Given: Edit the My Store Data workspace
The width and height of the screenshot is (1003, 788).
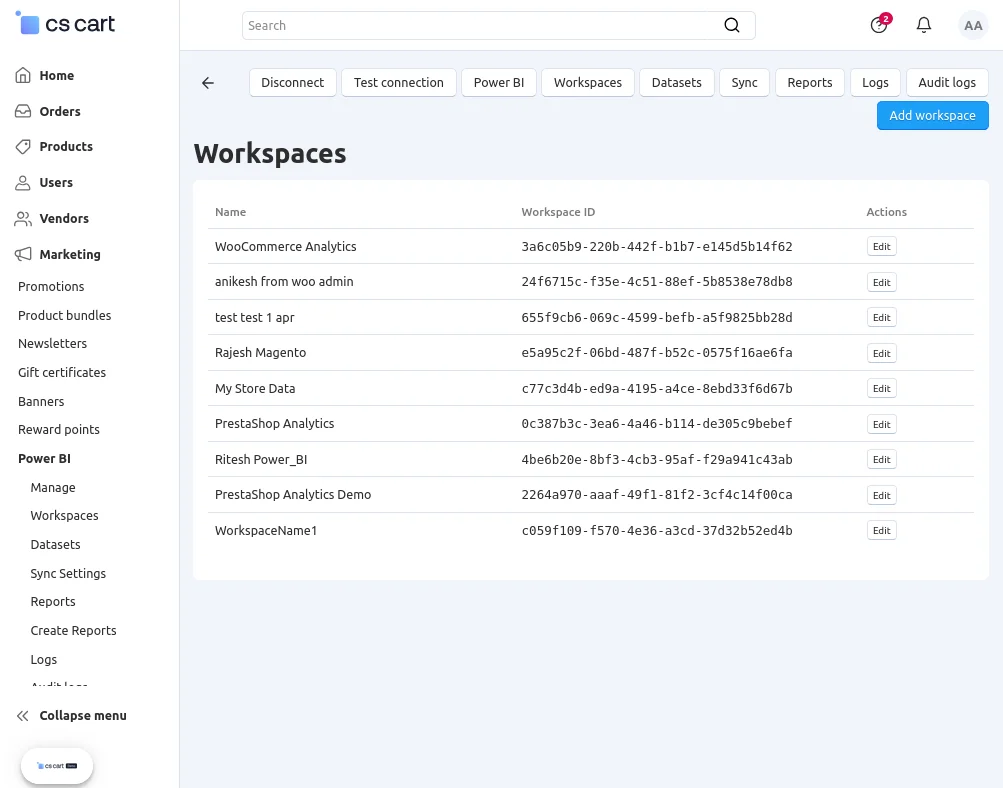Looking at the screenshot, I should (881, 388).
